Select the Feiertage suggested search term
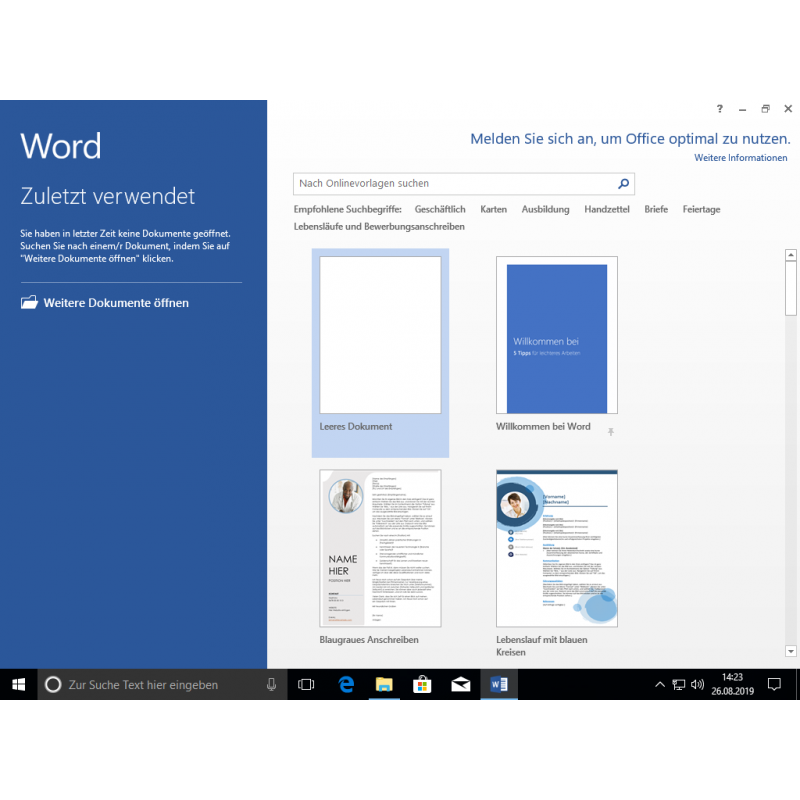The width and height of the screenshot is (800, 800). (701, 209)
